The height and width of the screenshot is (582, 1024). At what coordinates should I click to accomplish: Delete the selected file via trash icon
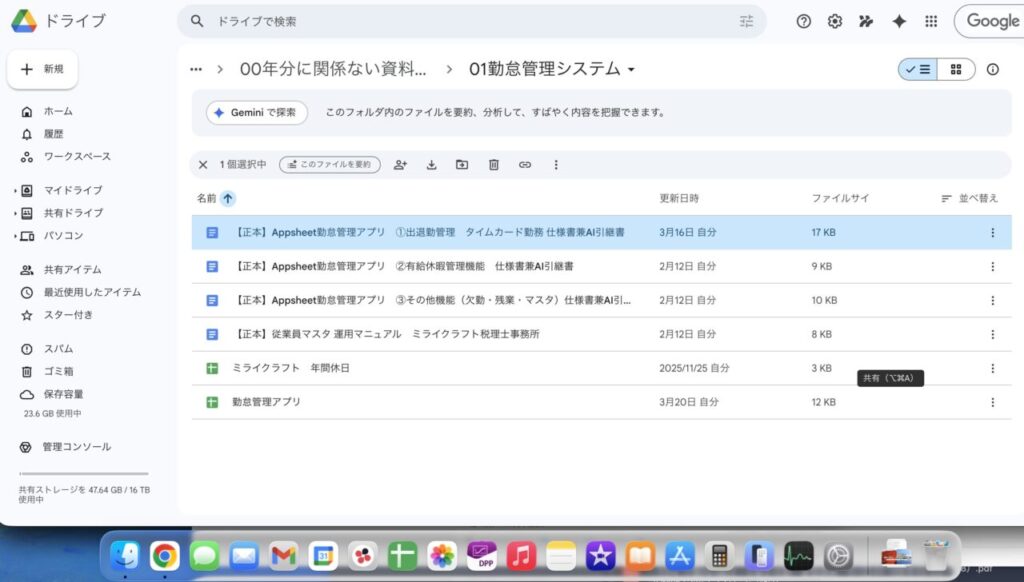(493, 164)
